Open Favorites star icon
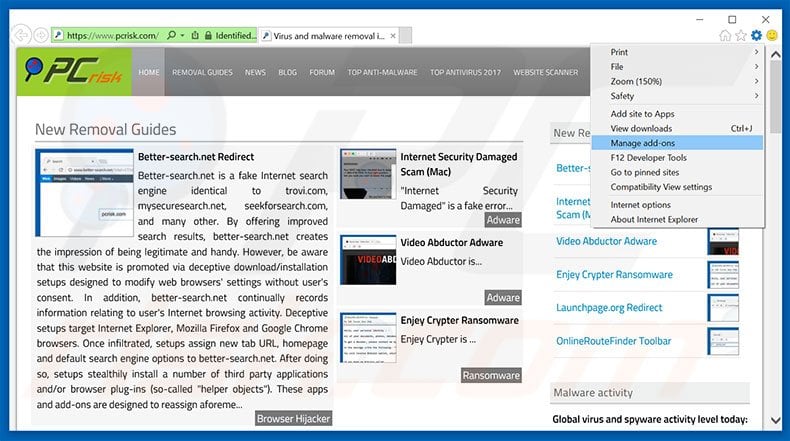Screen dimensions: 790x441 pos(741,35)
